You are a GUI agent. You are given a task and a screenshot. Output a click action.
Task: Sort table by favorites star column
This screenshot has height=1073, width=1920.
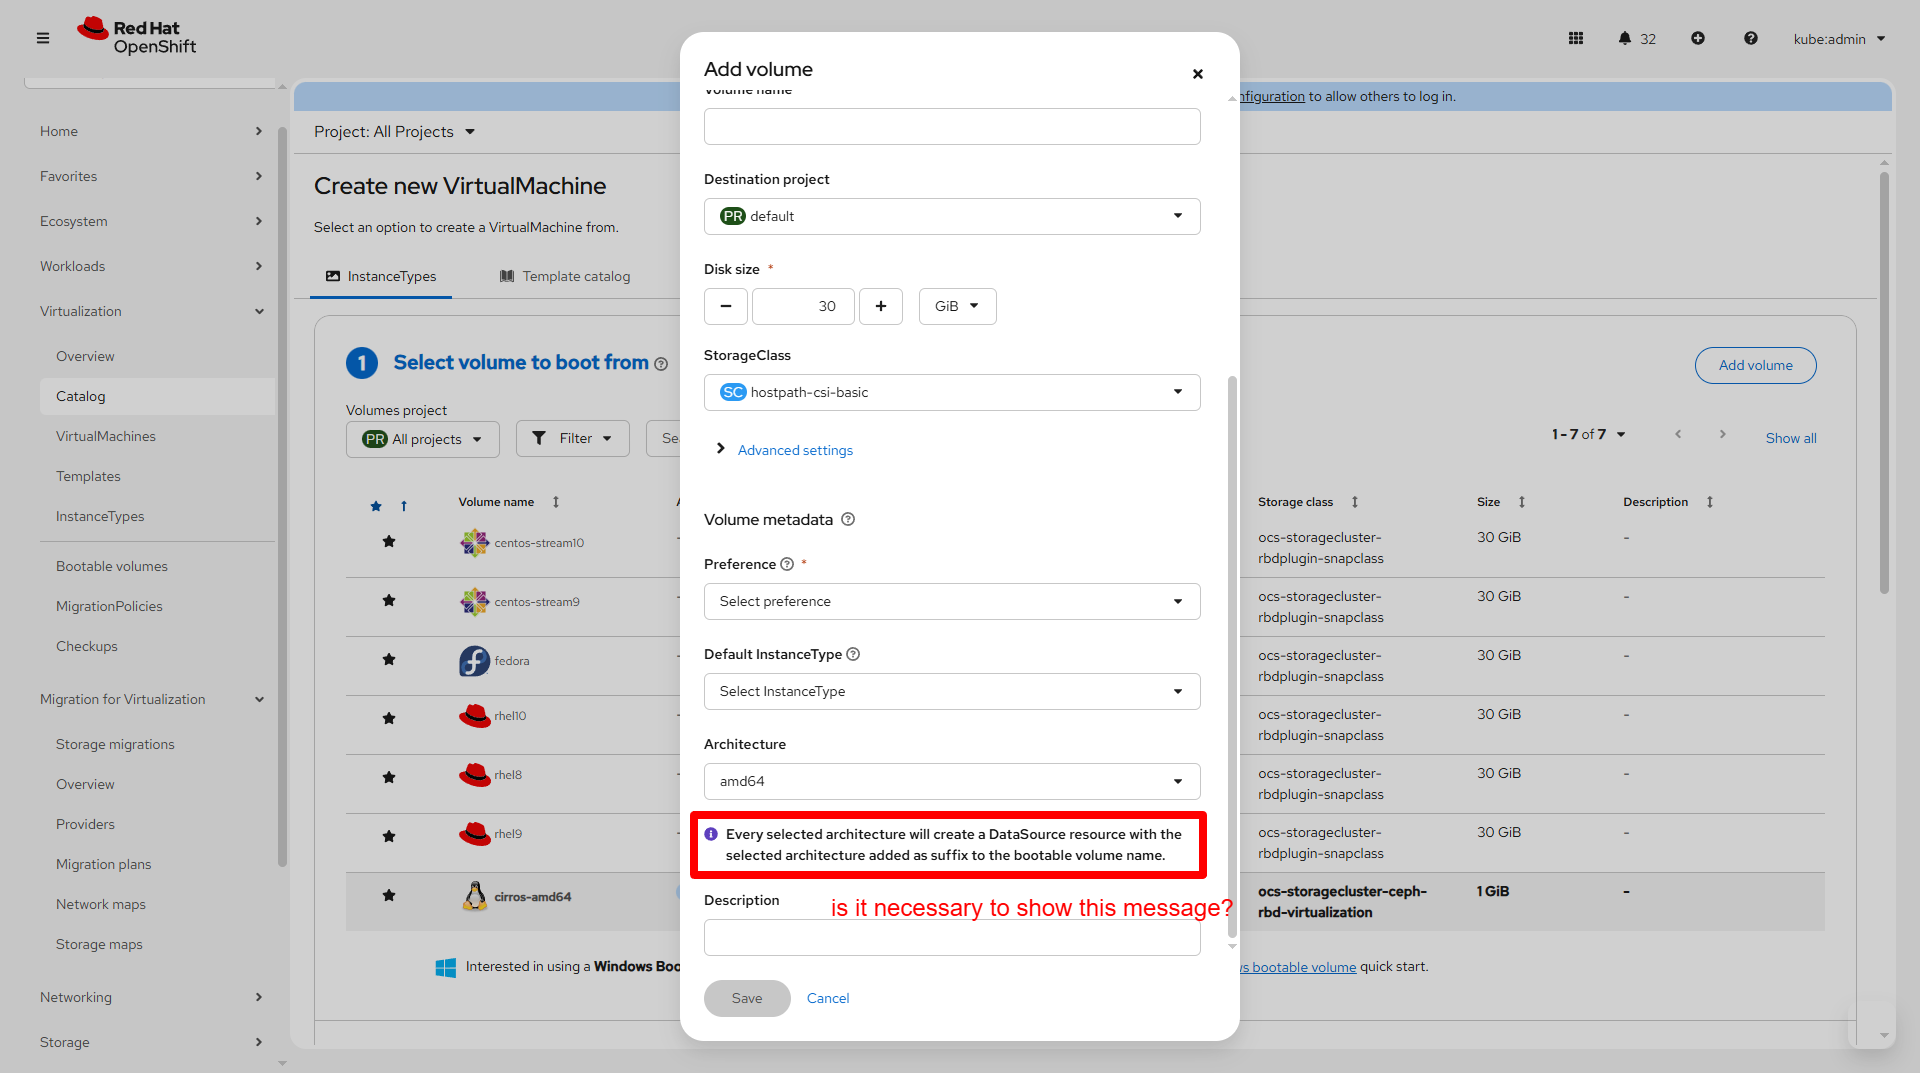389,506
